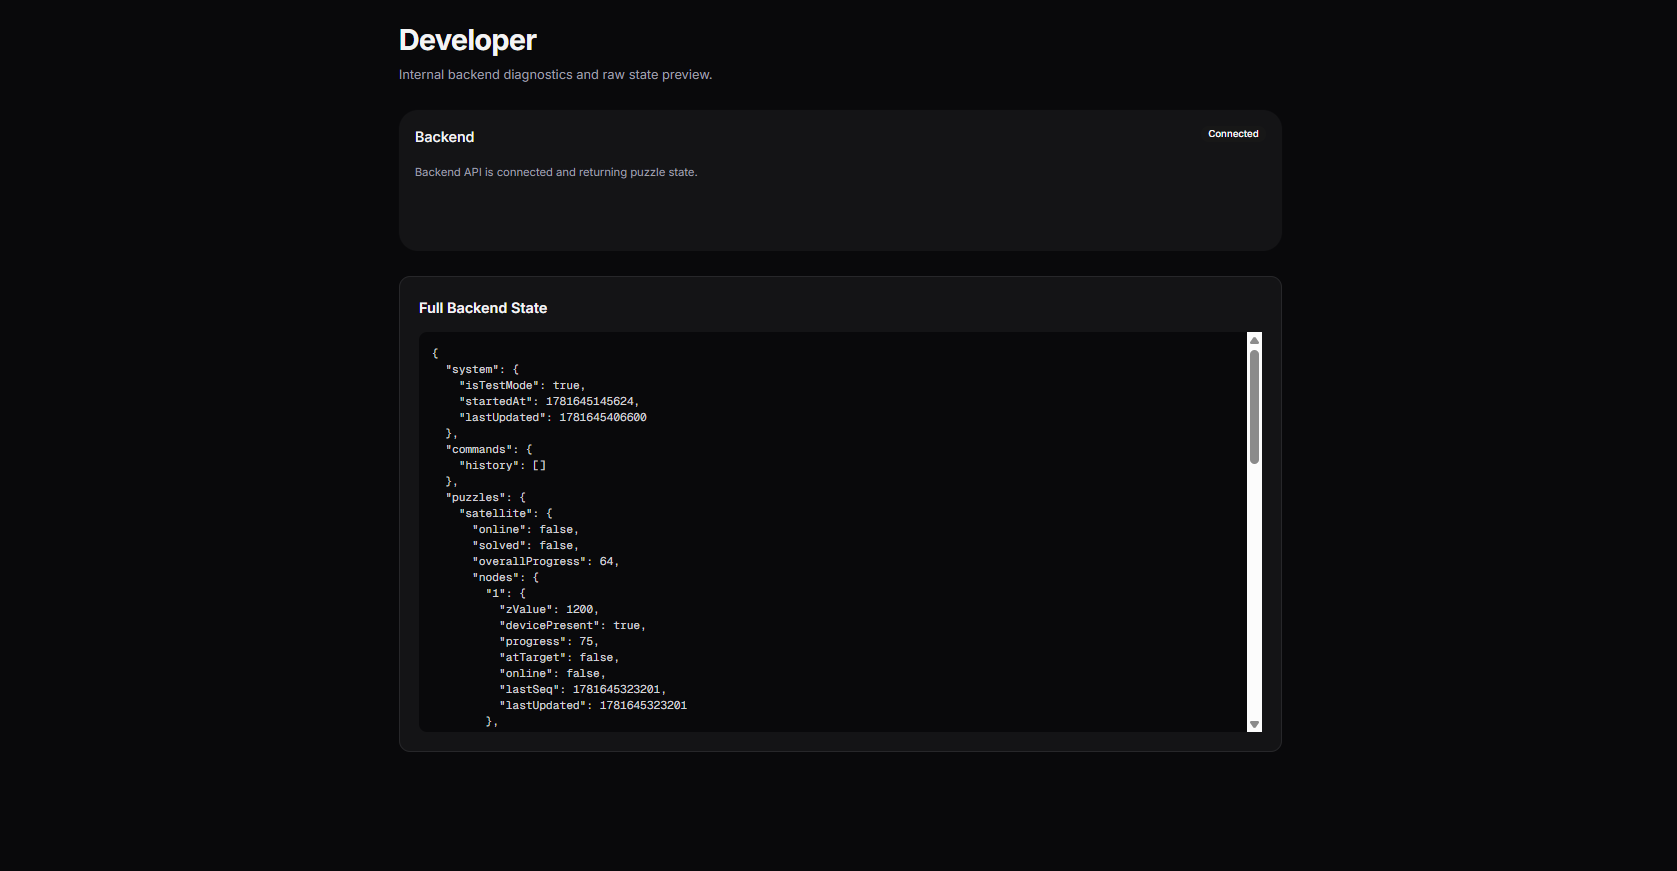Click the Backend card title
This screenshot has height=871, width=1677.
(x=444, y=137)
